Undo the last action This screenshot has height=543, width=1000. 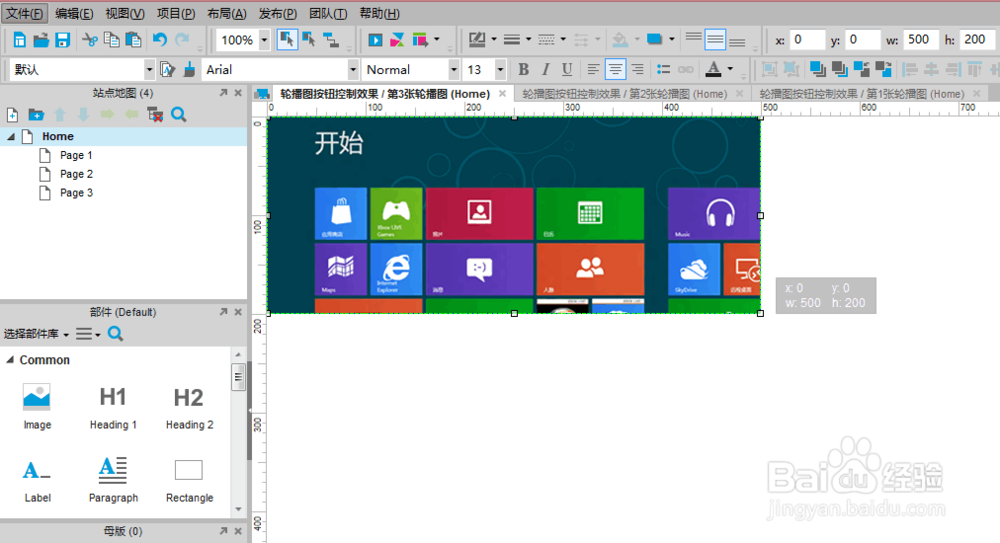[x=159, y=40]
